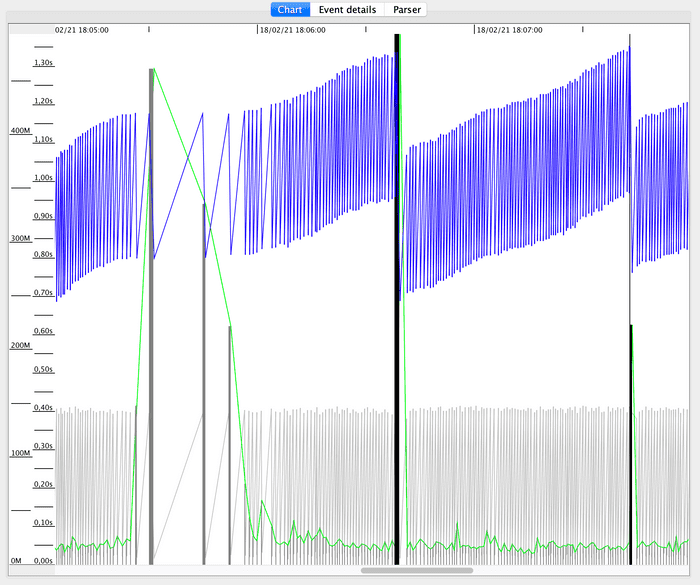Click the 18:05:00 timestamp on time axis

click(82, 30)
